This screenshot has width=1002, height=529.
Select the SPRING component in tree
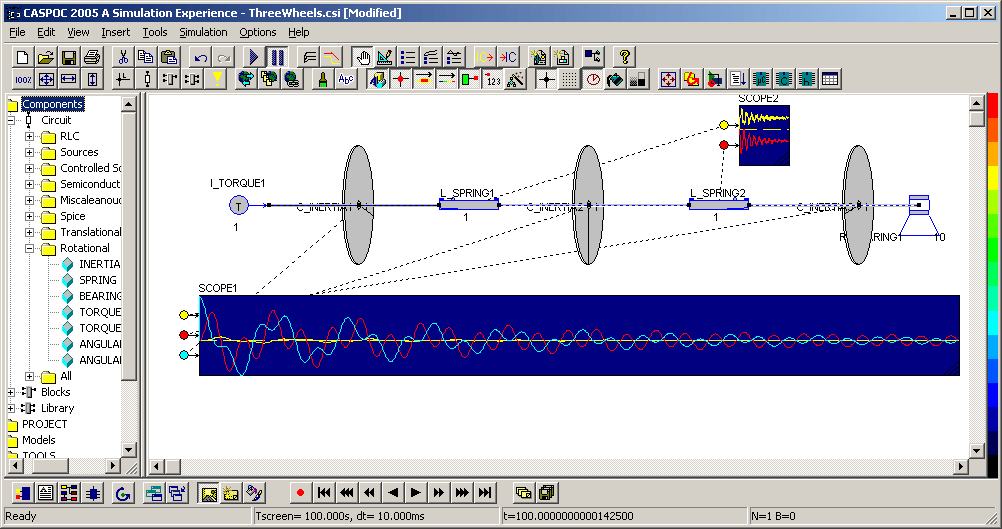98,280
